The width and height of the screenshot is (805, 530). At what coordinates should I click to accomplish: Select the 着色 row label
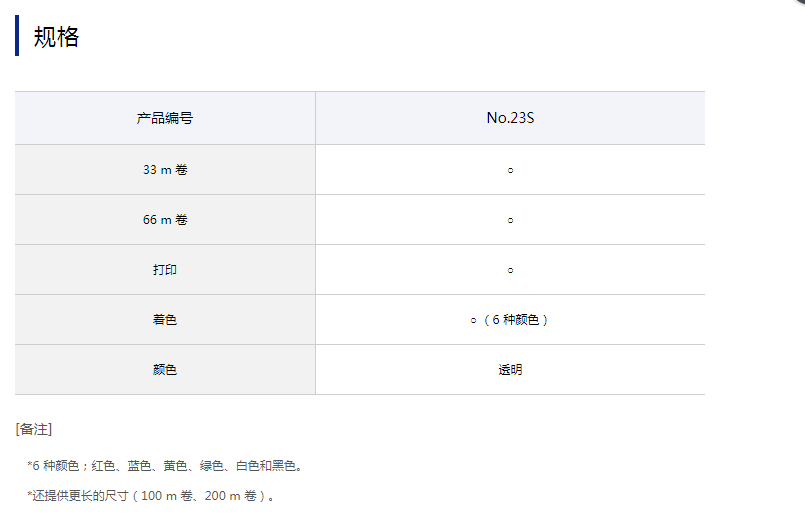(165, 320)
